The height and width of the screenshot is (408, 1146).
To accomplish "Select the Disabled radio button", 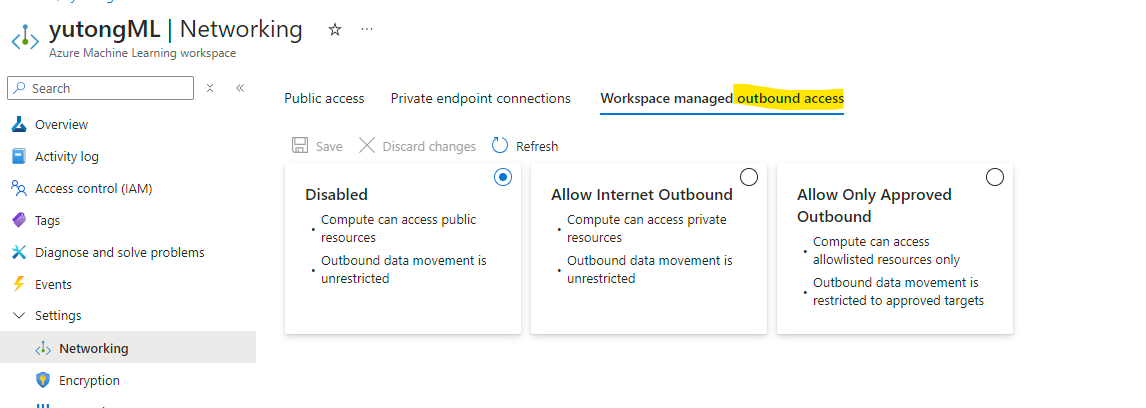I will point(503,177).
